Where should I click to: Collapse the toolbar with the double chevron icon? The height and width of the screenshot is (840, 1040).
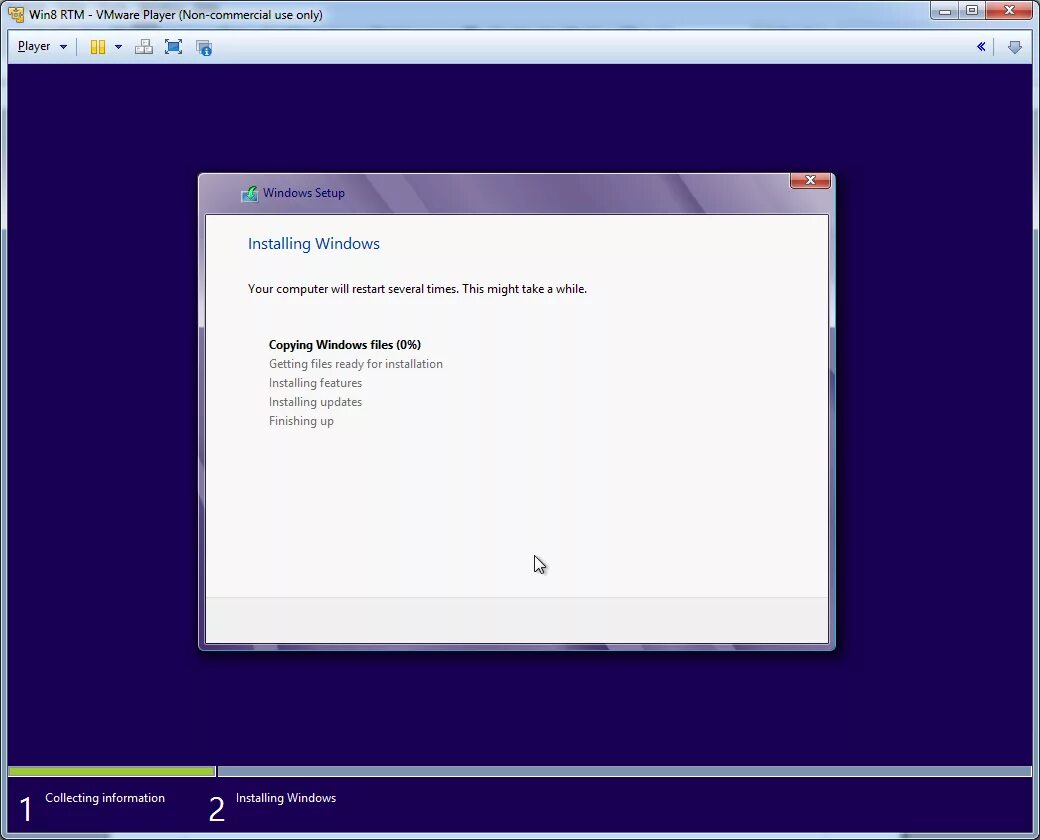tap(981, 46)
